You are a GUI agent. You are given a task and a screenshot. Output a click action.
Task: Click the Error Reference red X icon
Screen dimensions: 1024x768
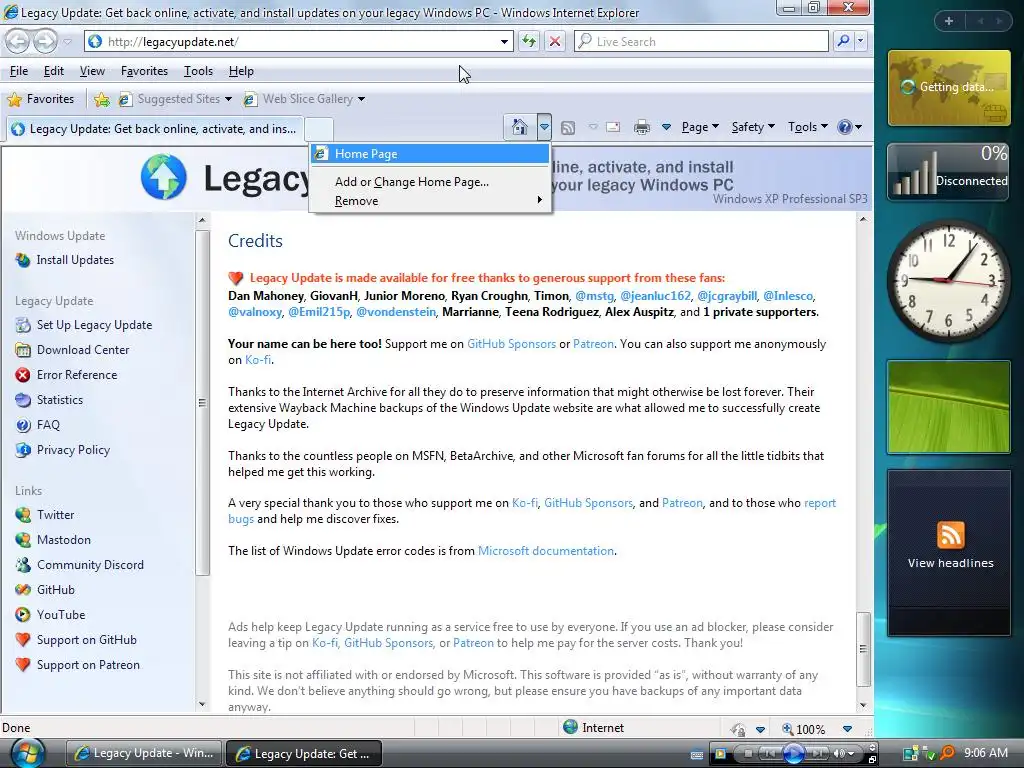(23, 375)
